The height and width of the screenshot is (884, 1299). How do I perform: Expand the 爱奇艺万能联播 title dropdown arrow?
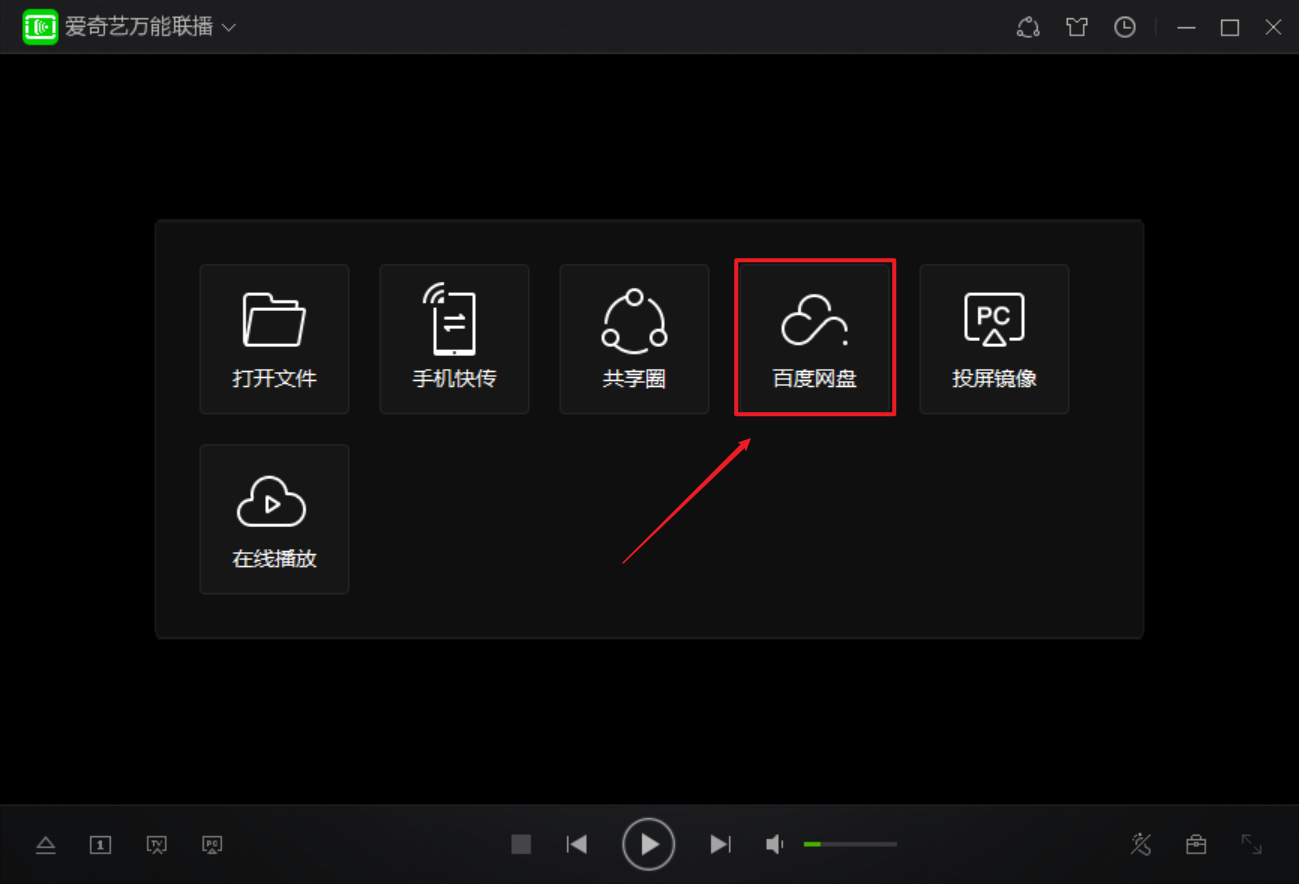[229, 28]
